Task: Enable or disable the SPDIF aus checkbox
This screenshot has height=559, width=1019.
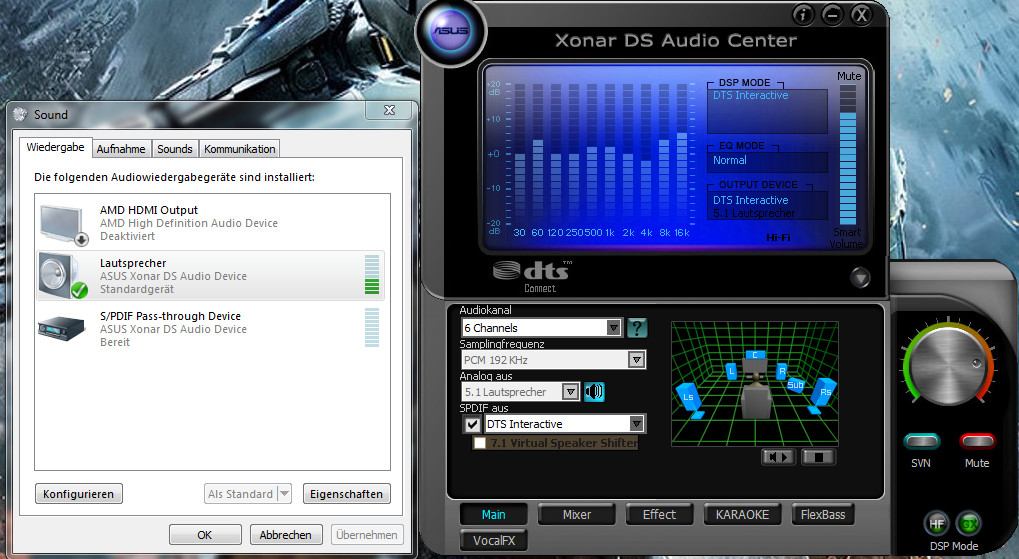Action: pos(472,424)
